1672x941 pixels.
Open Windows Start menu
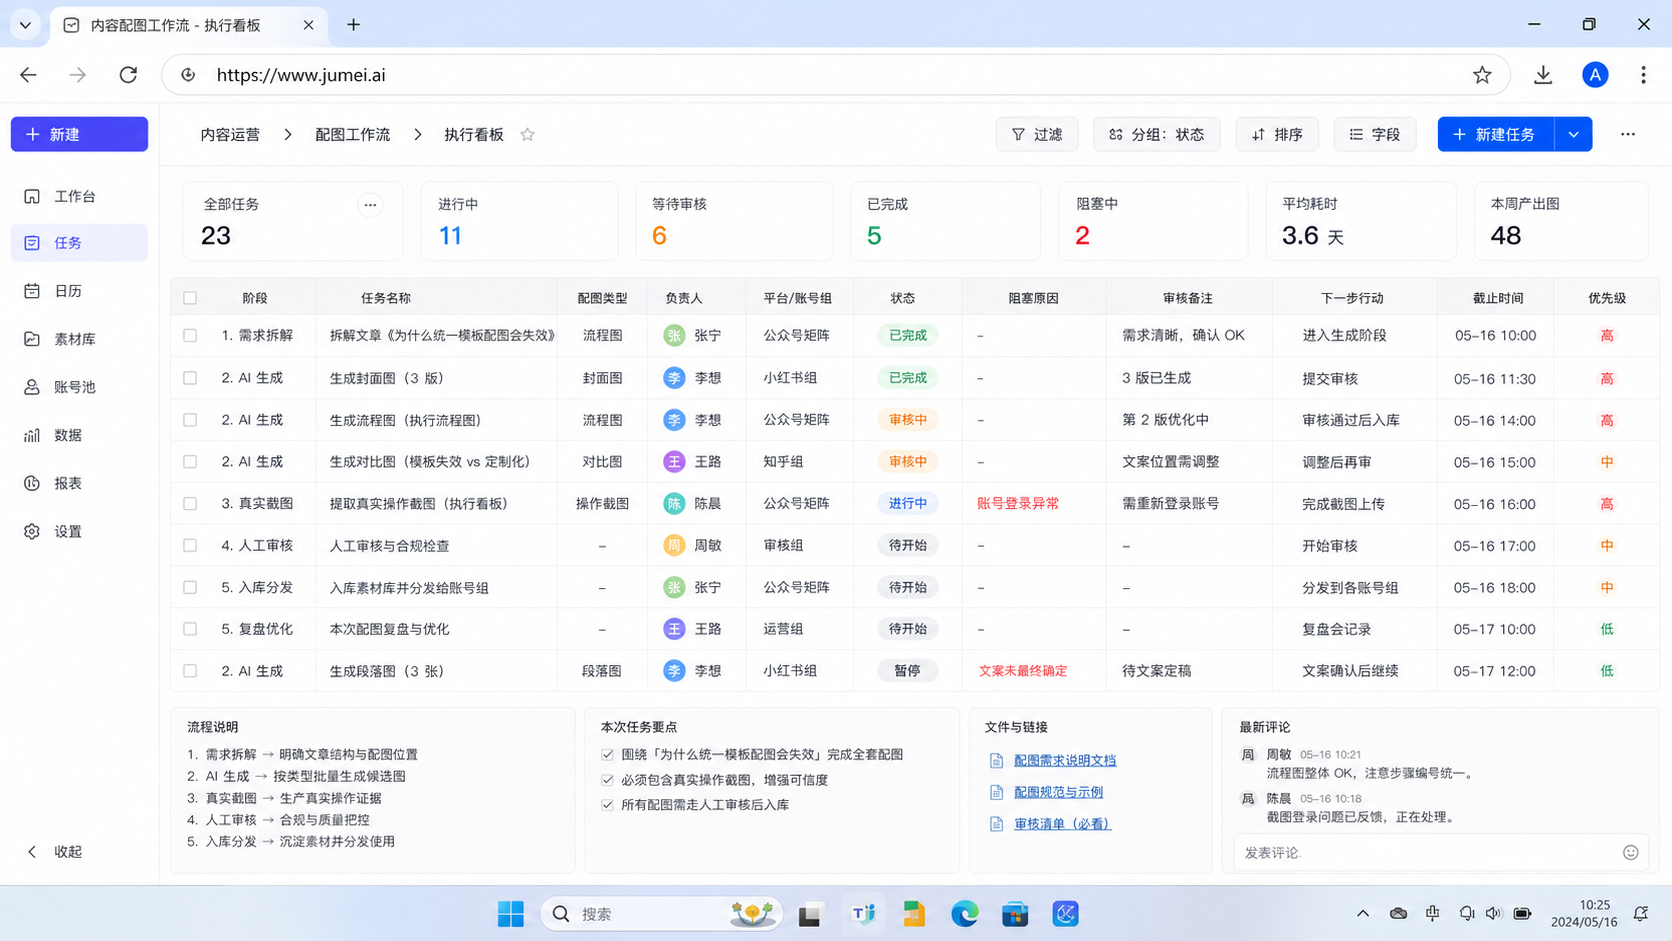pyautogui.click(x=511, y=914)
